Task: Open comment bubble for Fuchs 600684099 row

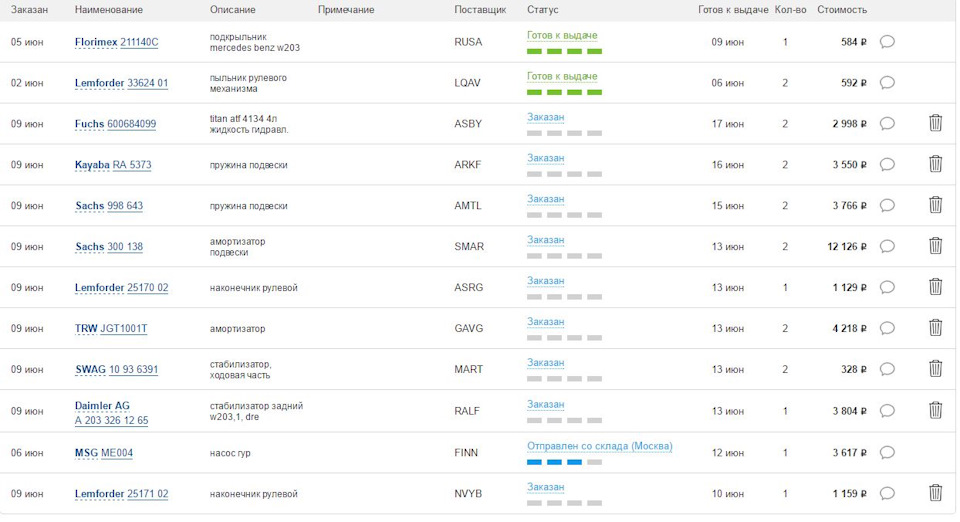Action: coord(887,124)
